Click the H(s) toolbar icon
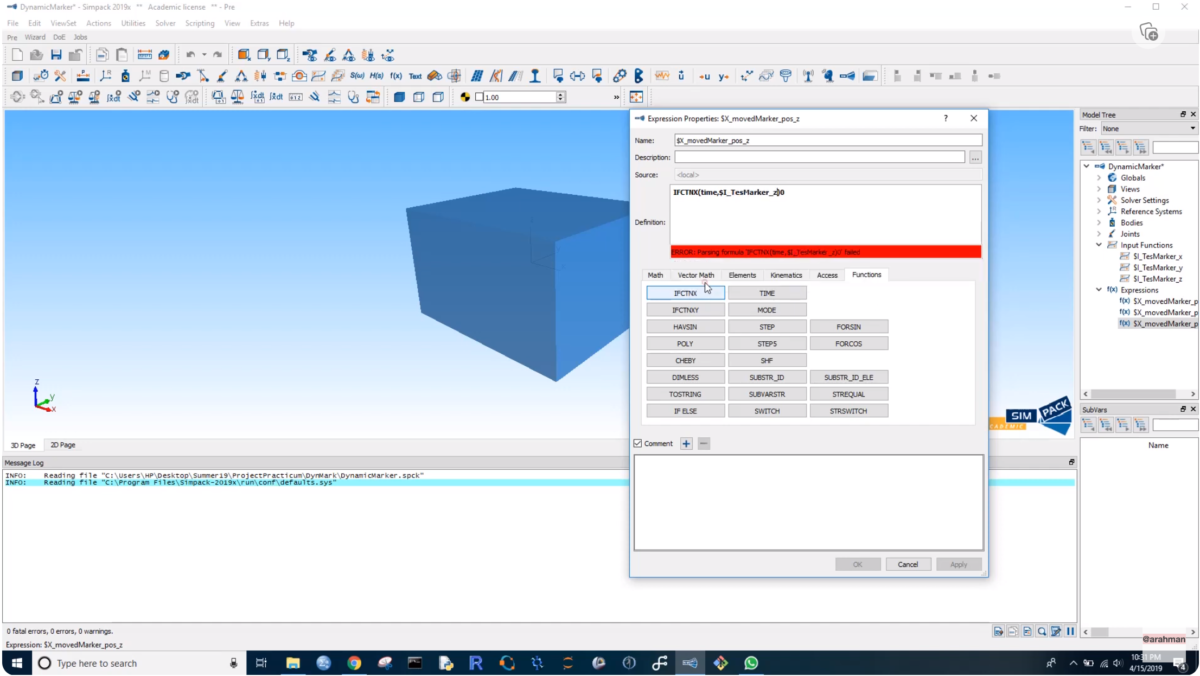The image size is (1200, 676). pyautogui.click(x=377, y=76)
